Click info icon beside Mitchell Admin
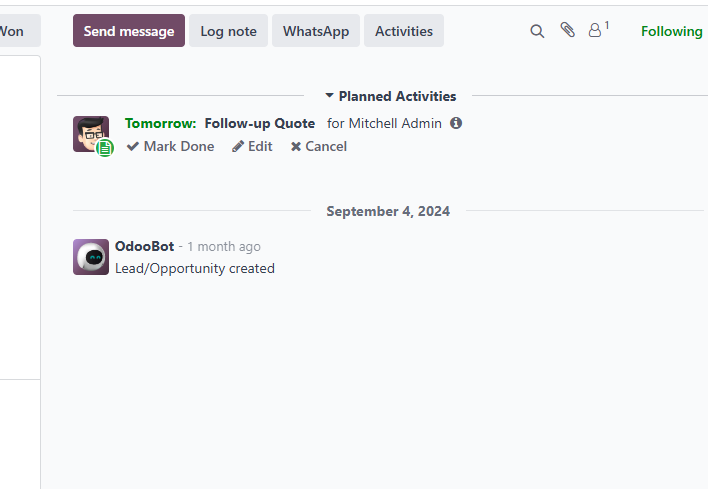 pos(456,123)
